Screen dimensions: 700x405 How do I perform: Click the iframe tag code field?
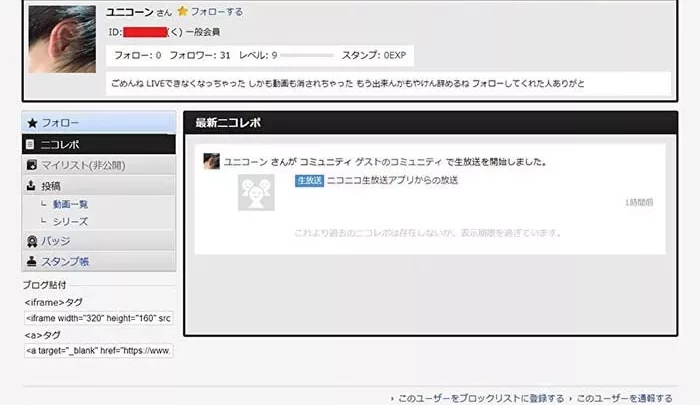point(99,318)
